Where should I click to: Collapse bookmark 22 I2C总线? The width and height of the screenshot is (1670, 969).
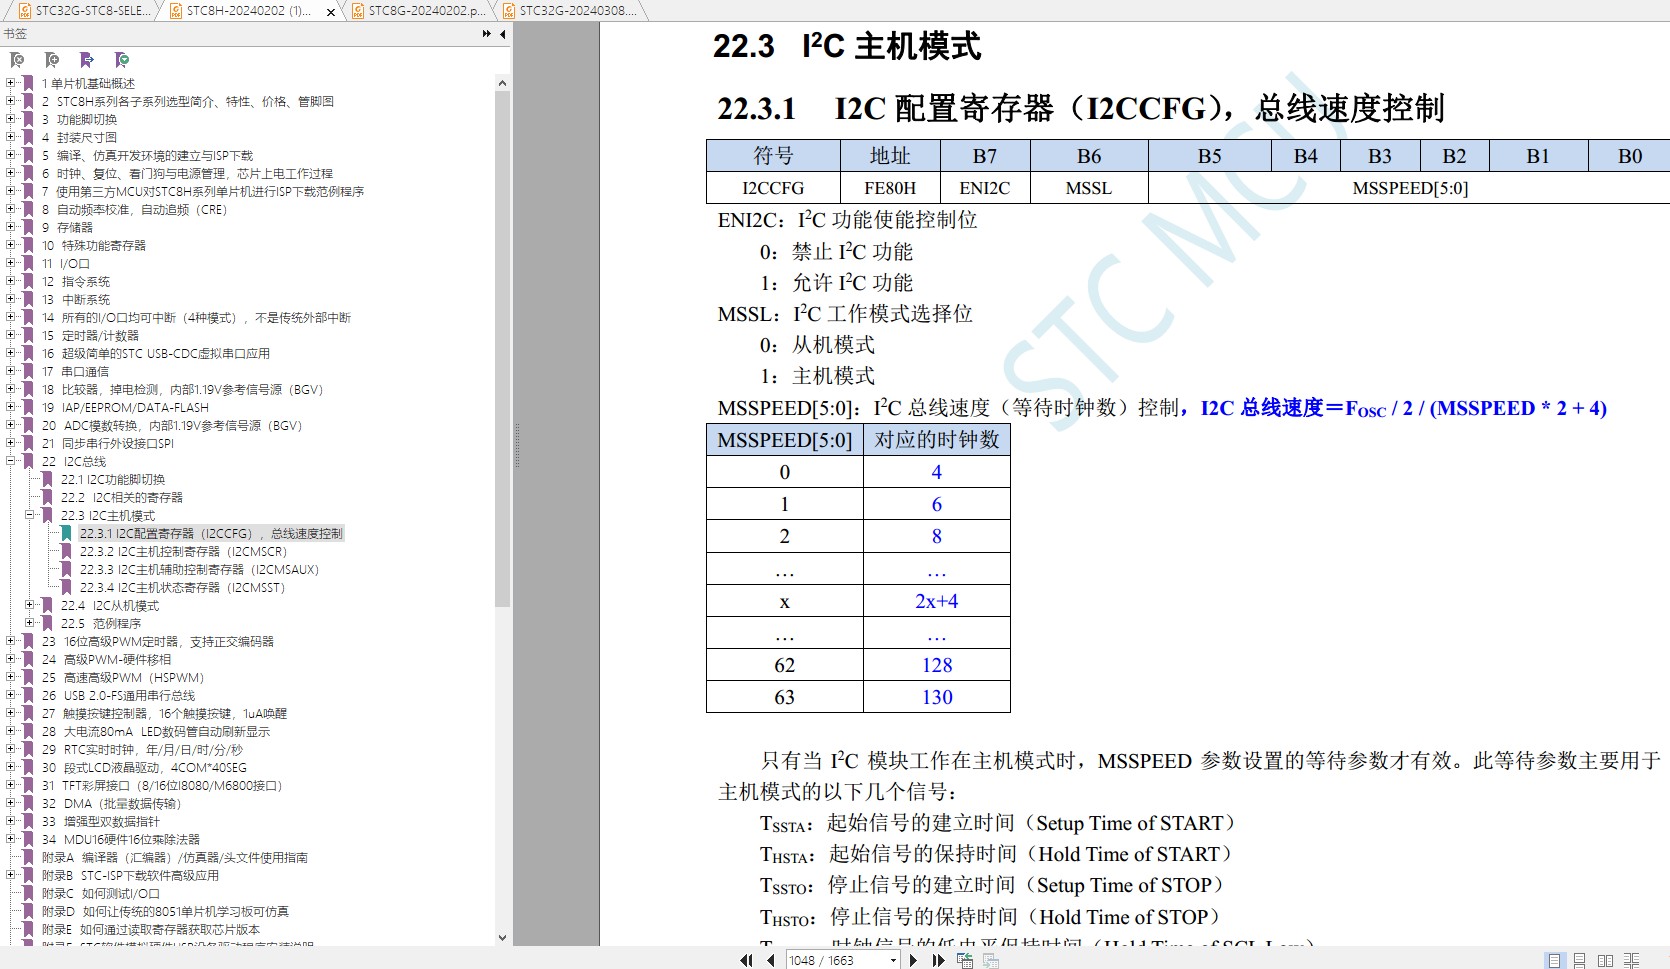(x=11, y=461)
